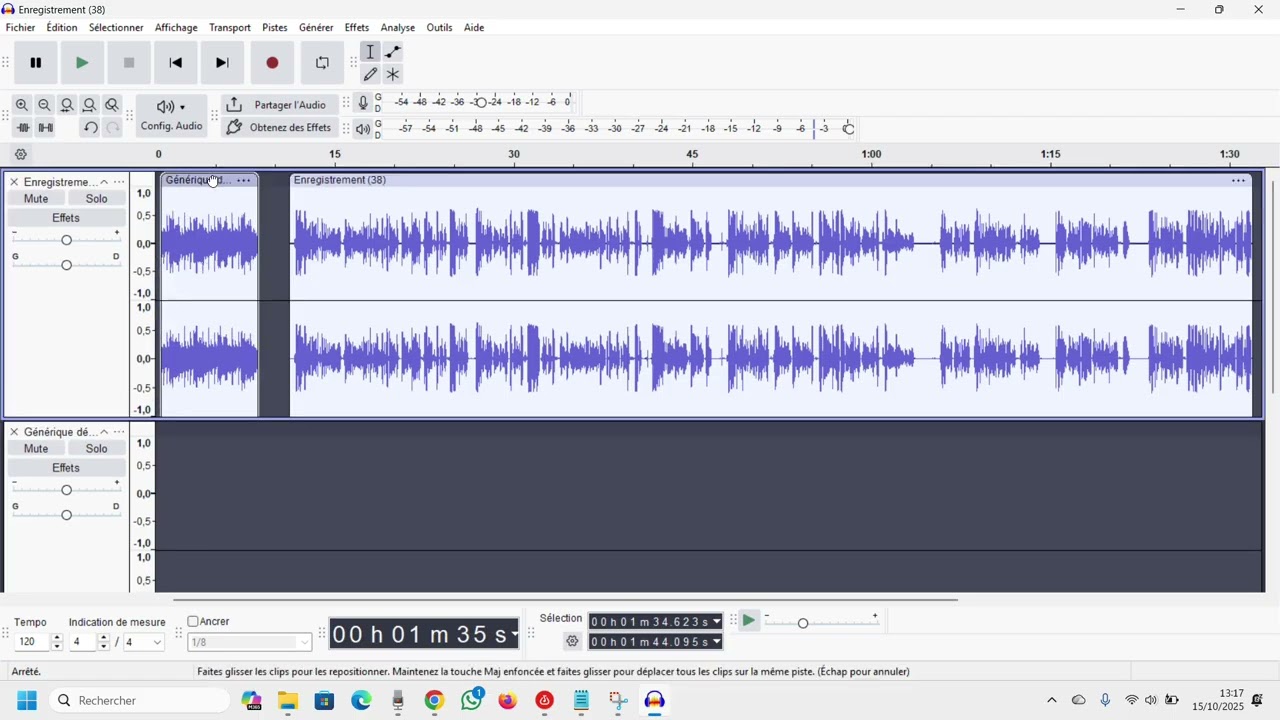
Task: Open Générique clip's three-dot menu
Action: pos(244,180)
